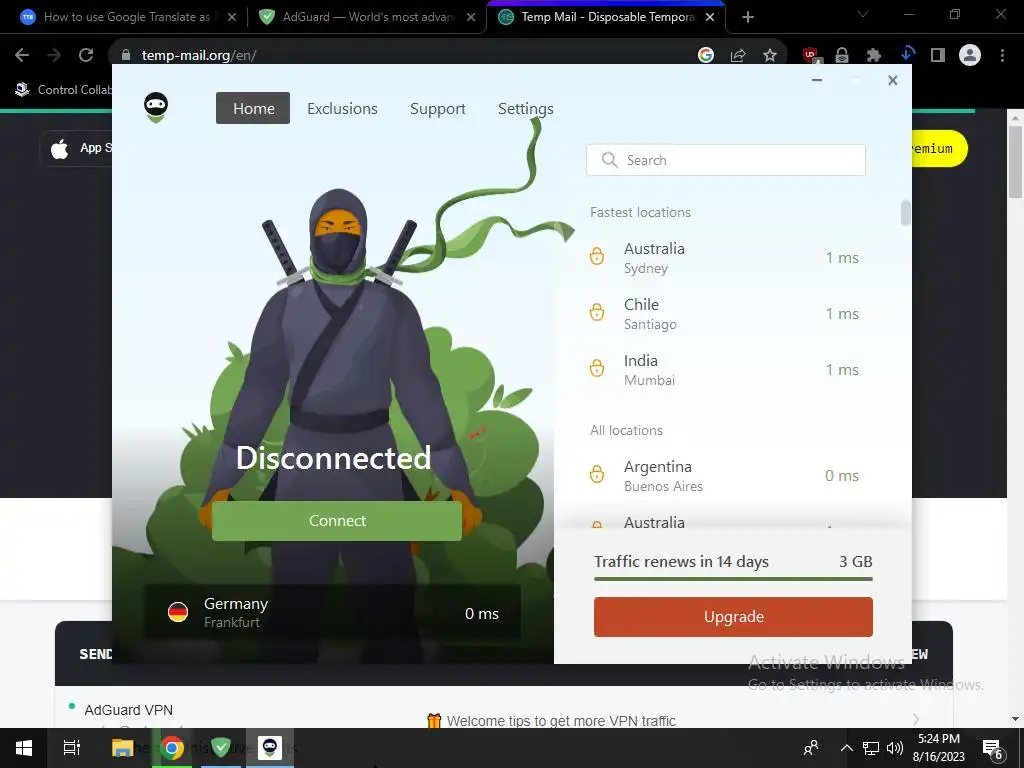Open the Chrome three-dot menu
The image size is (1024, 768).
[x=1002, y=56]
